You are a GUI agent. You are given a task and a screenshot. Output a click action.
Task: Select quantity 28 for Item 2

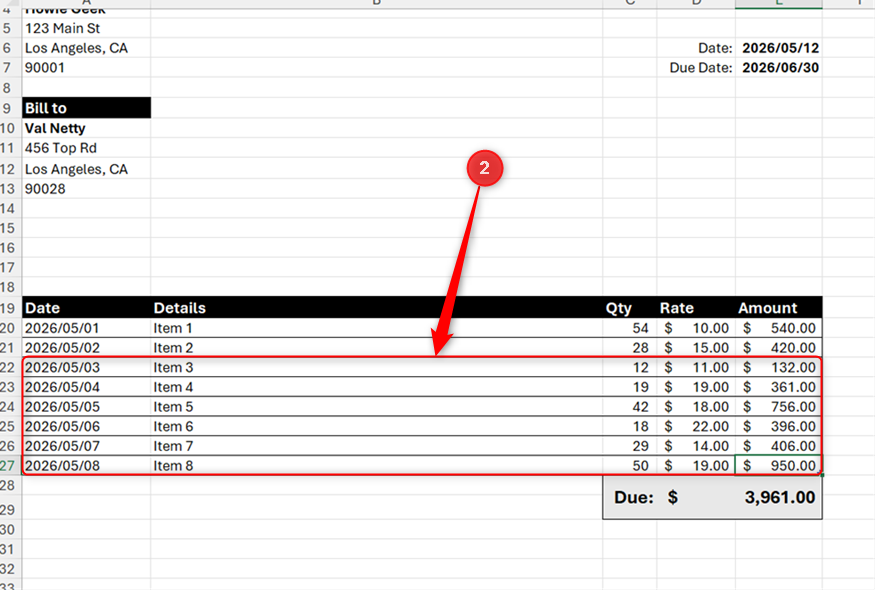click(x=630, y=347)
